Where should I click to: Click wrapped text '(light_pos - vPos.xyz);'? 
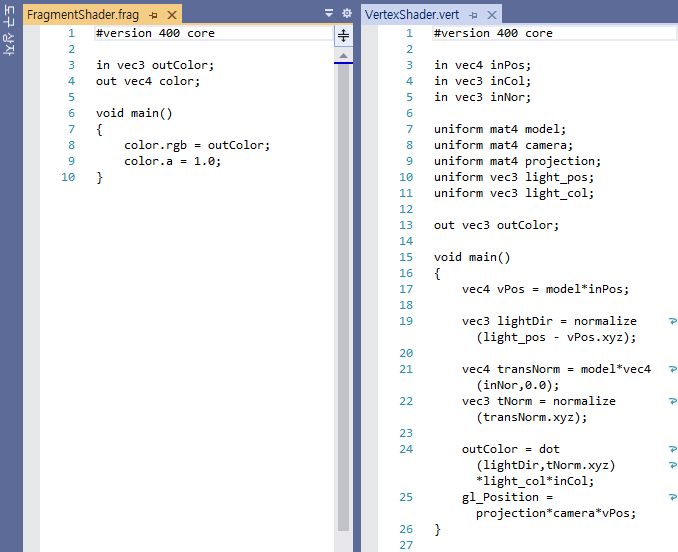pos(556,337)
